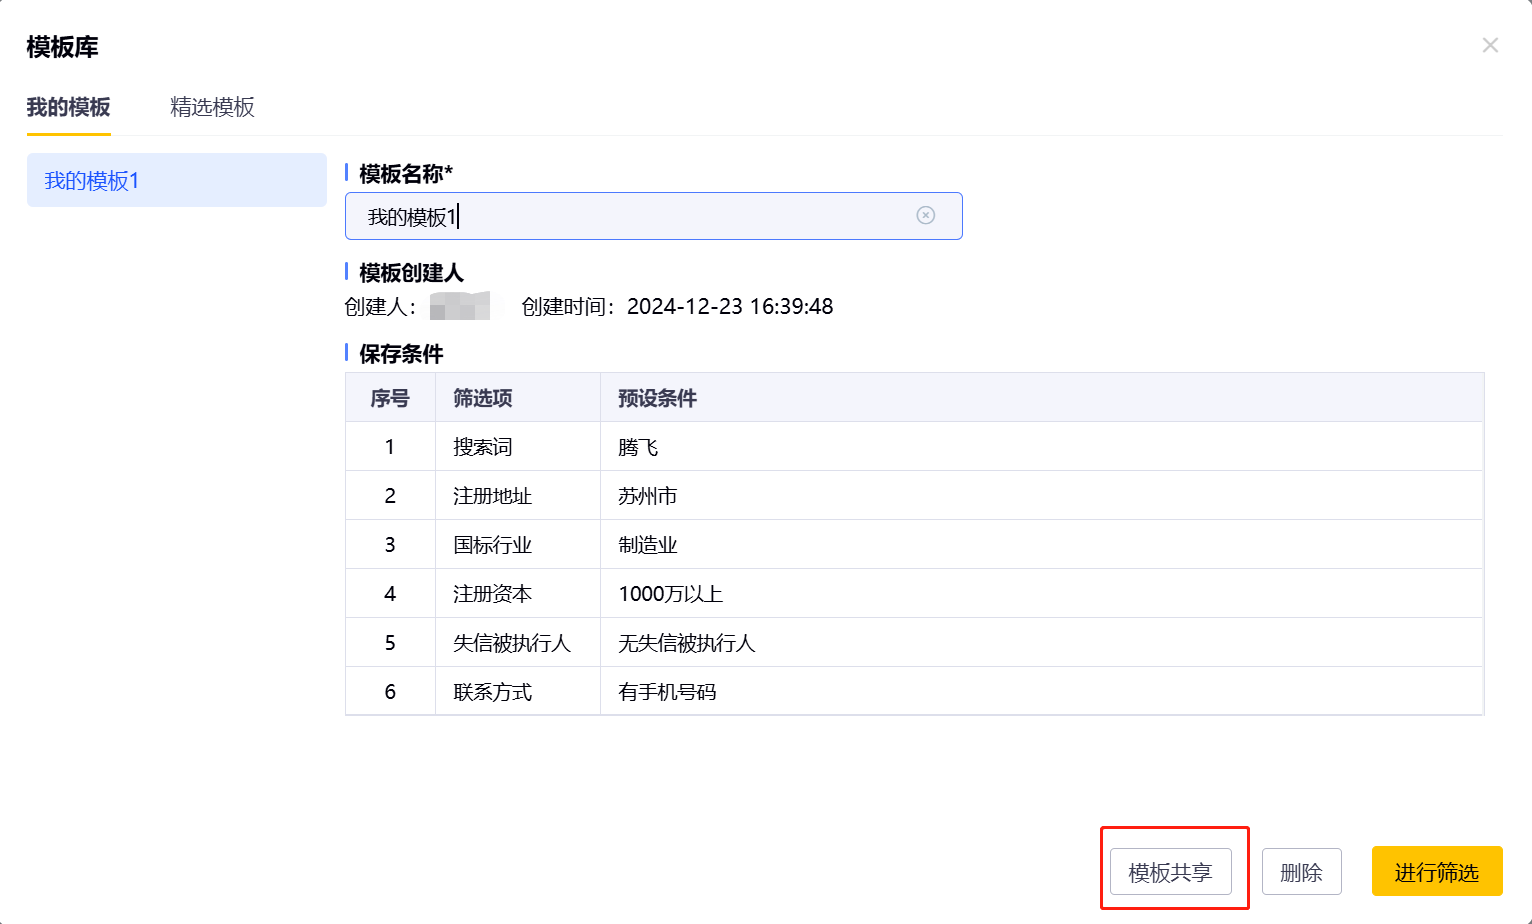The width and height of the screenshot is (1532, 924).
Task: Click the 国标行业 condition 制造业
Action: [646, 544]
